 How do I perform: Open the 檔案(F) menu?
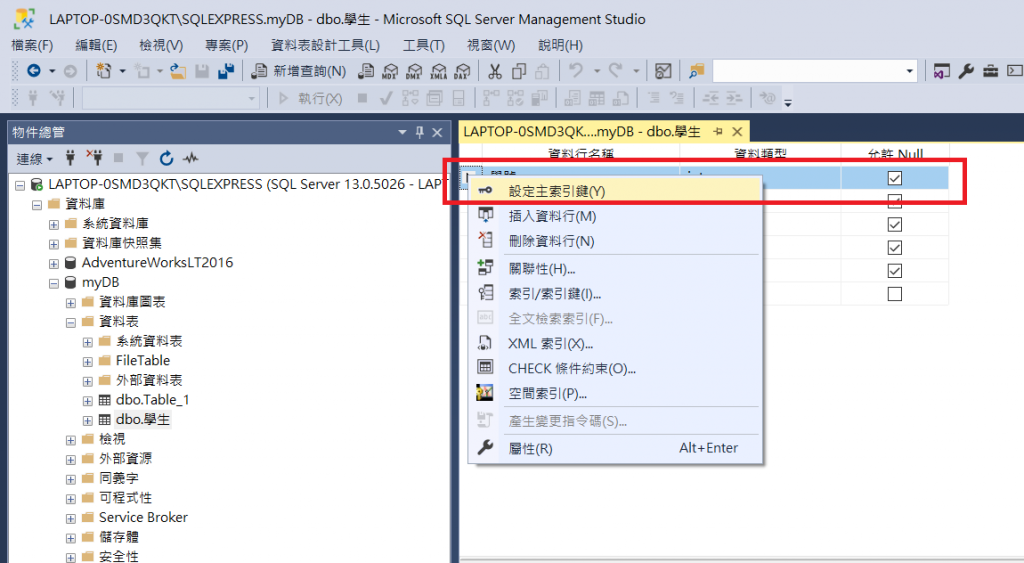32,45
